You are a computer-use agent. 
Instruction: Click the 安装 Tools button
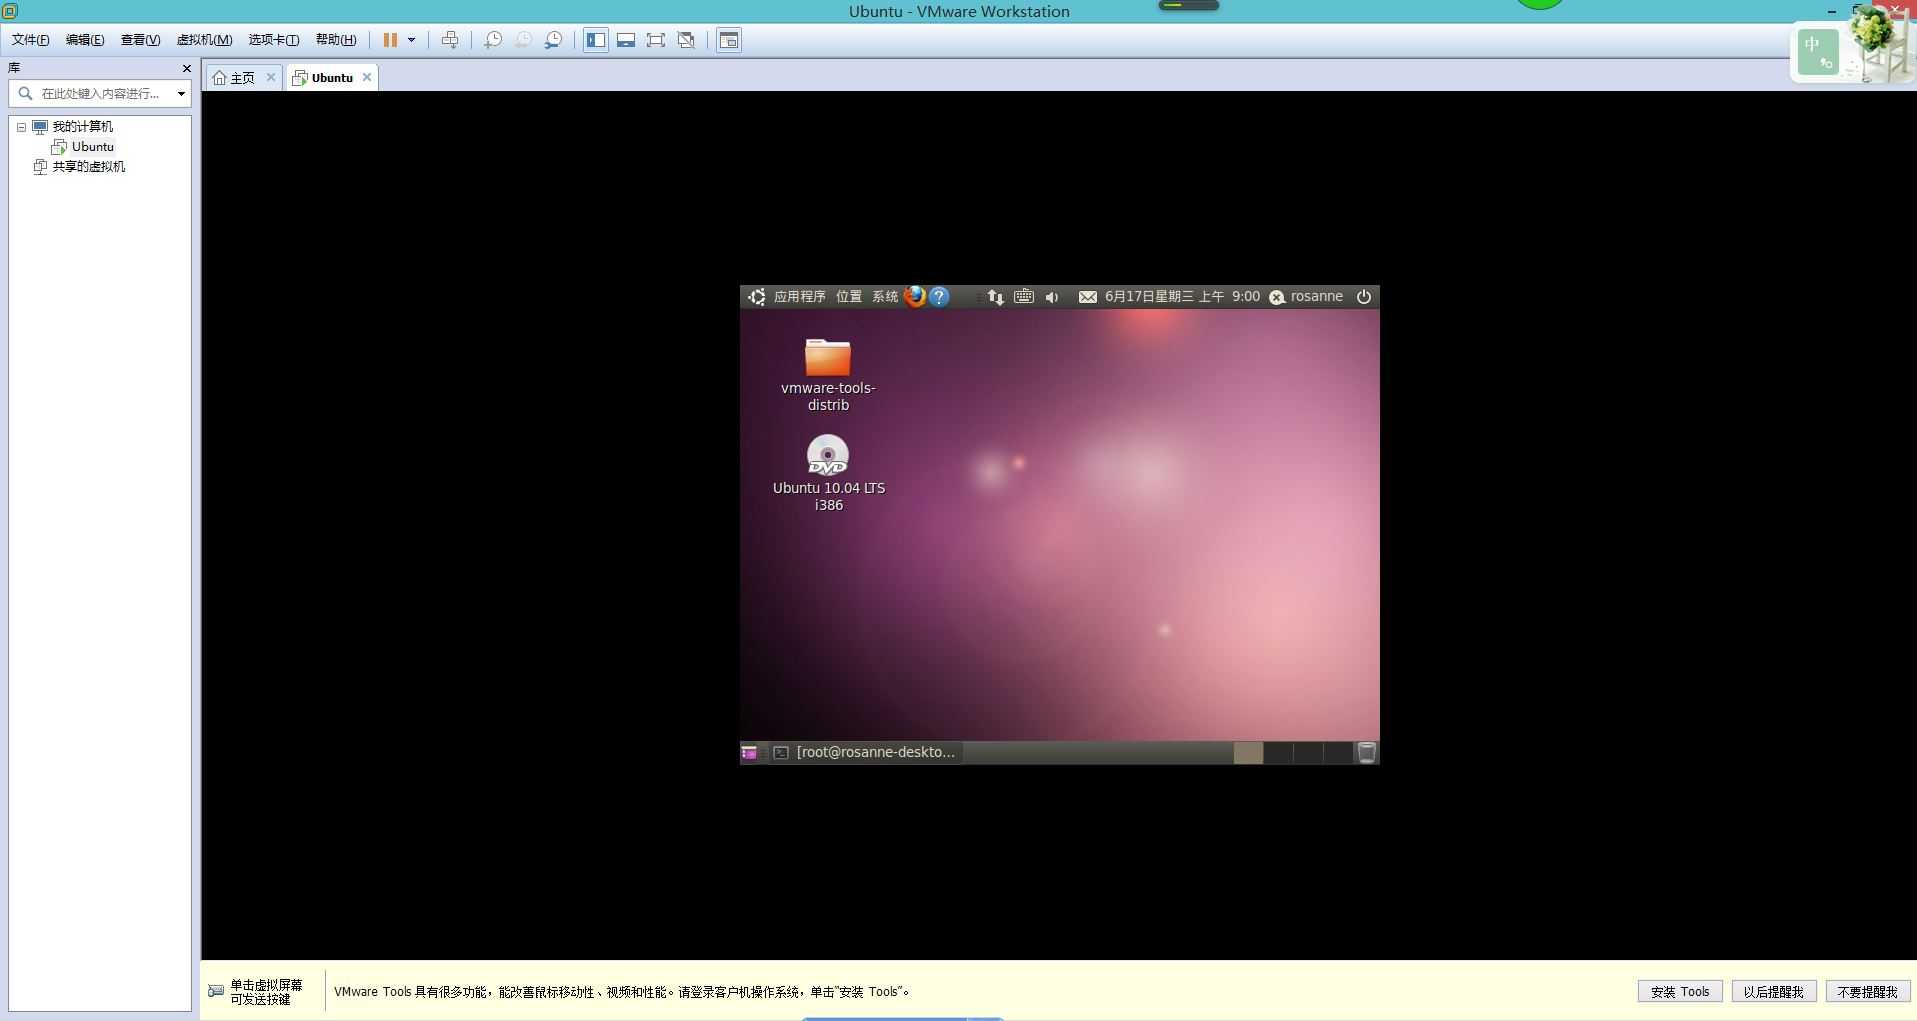1680,991
